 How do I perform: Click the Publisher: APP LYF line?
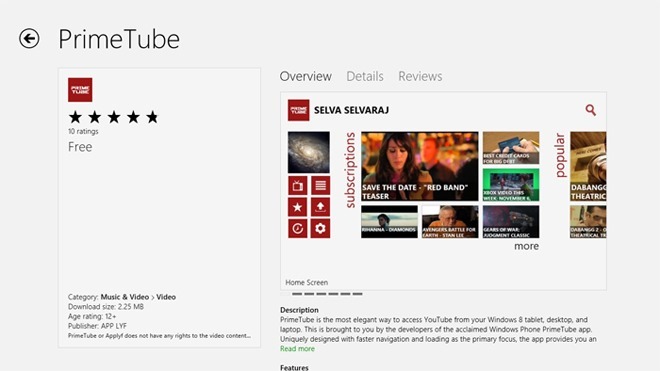97,326
